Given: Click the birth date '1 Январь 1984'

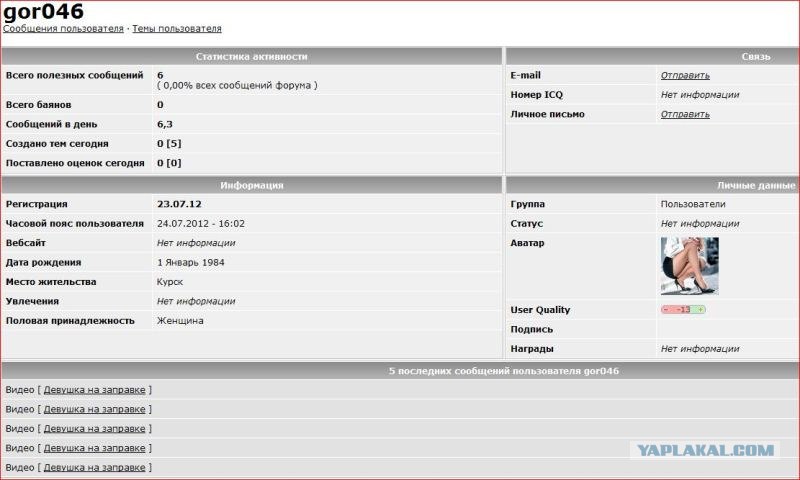Looking at the screenshot, I should 191,262.
